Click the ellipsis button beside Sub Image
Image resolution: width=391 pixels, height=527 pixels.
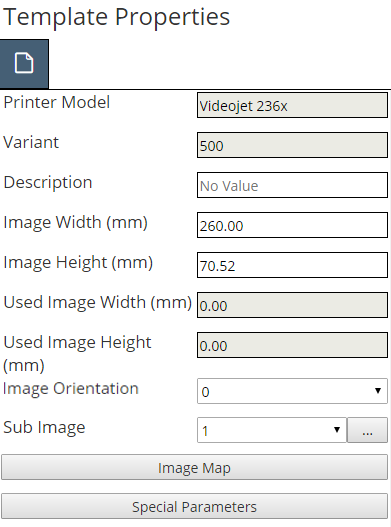(367, 430)
